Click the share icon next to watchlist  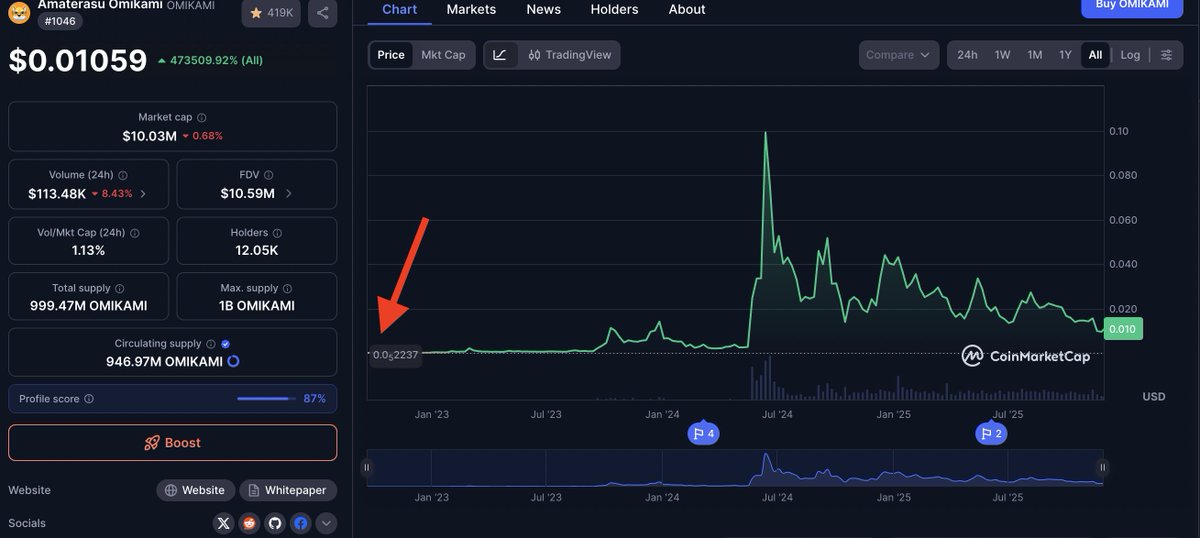[322, 13]
